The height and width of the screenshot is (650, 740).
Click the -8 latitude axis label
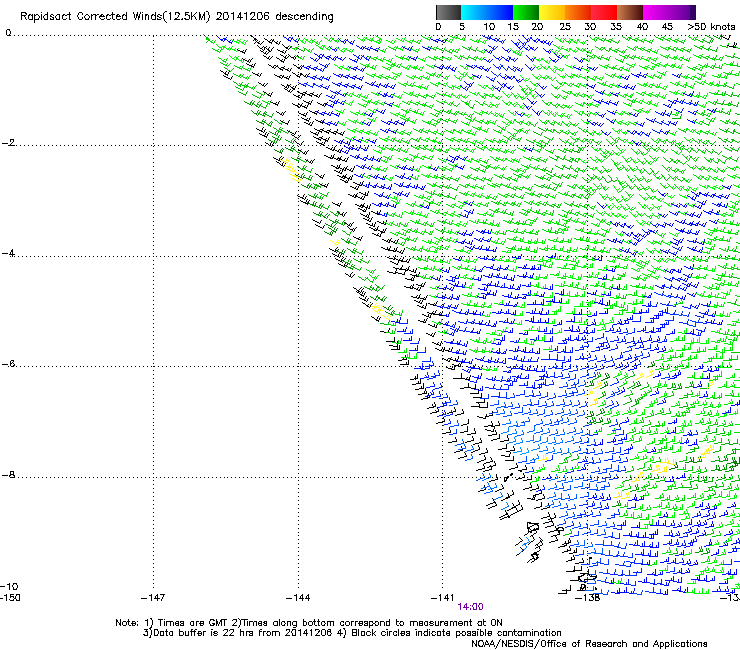tap(8, 475)
